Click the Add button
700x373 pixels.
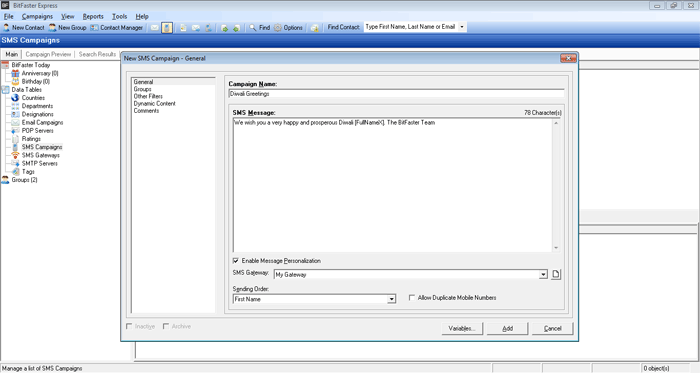click(508, 328)
